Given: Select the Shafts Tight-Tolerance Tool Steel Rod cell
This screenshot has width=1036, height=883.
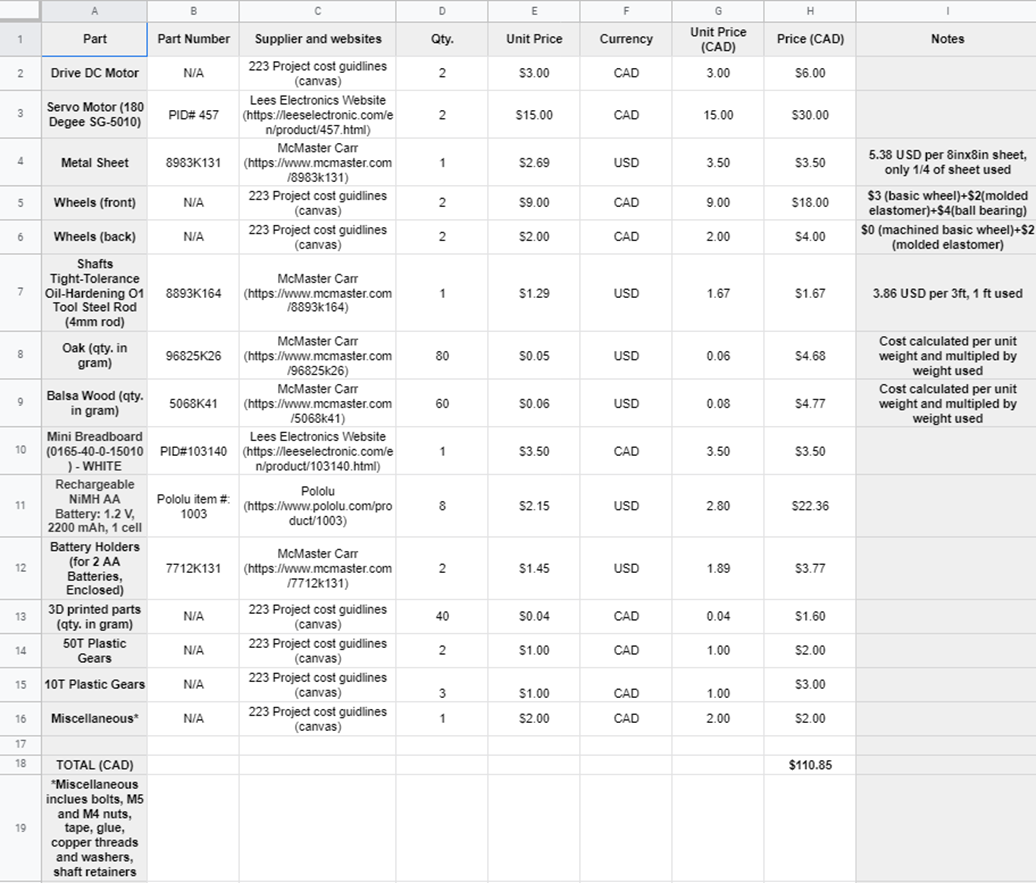Looking at the screenshot, I should (x=94, y=293).
